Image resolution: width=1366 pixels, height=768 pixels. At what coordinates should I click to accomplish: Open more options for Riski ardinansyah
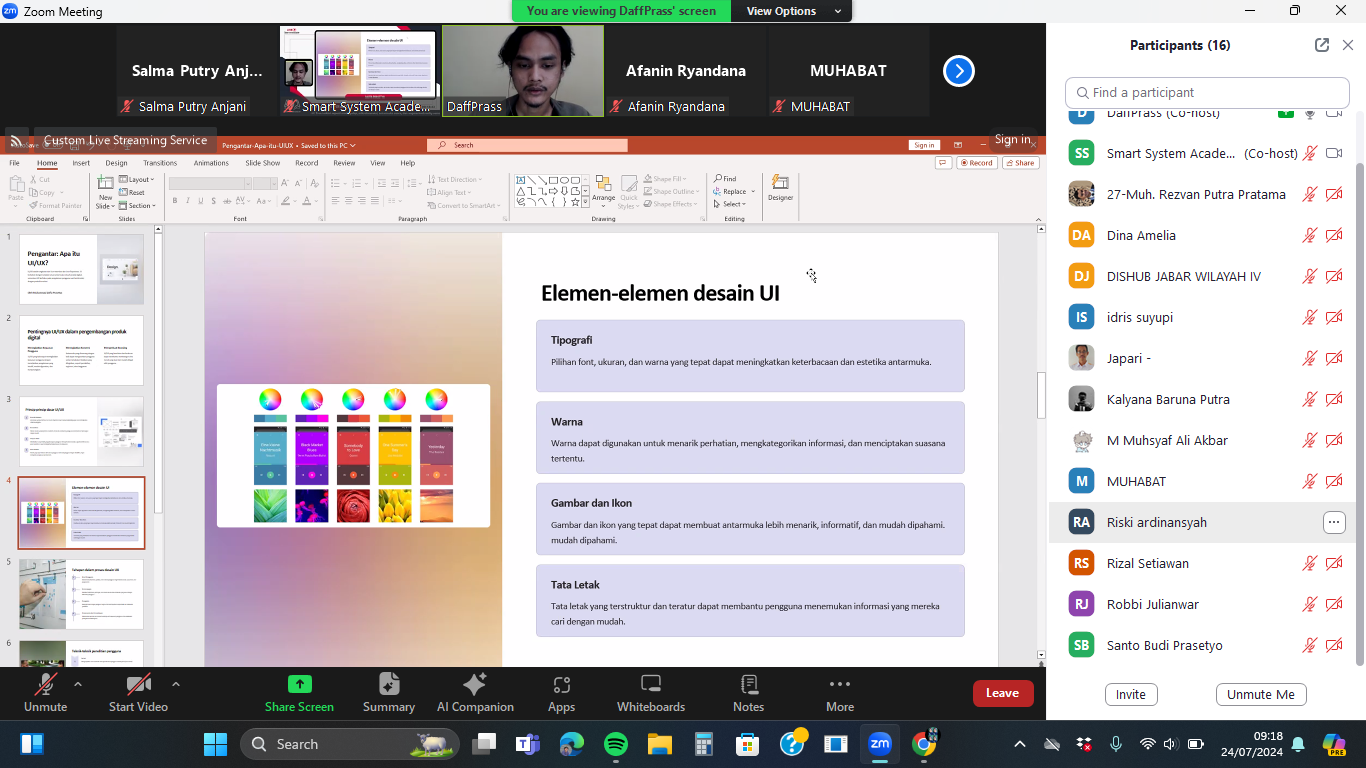pyautogui.click(x=1334, y=522)
